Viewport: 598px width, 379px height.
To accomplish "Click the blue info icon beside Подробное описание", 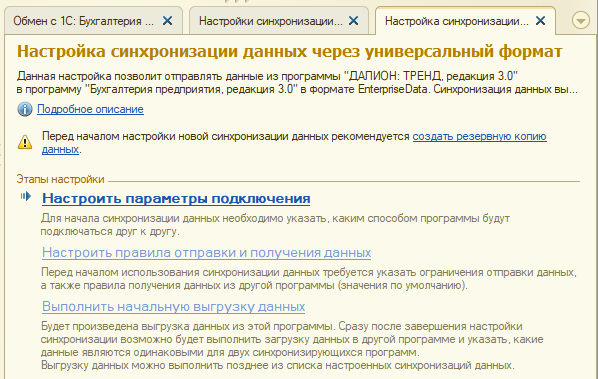I will (25, 109).
